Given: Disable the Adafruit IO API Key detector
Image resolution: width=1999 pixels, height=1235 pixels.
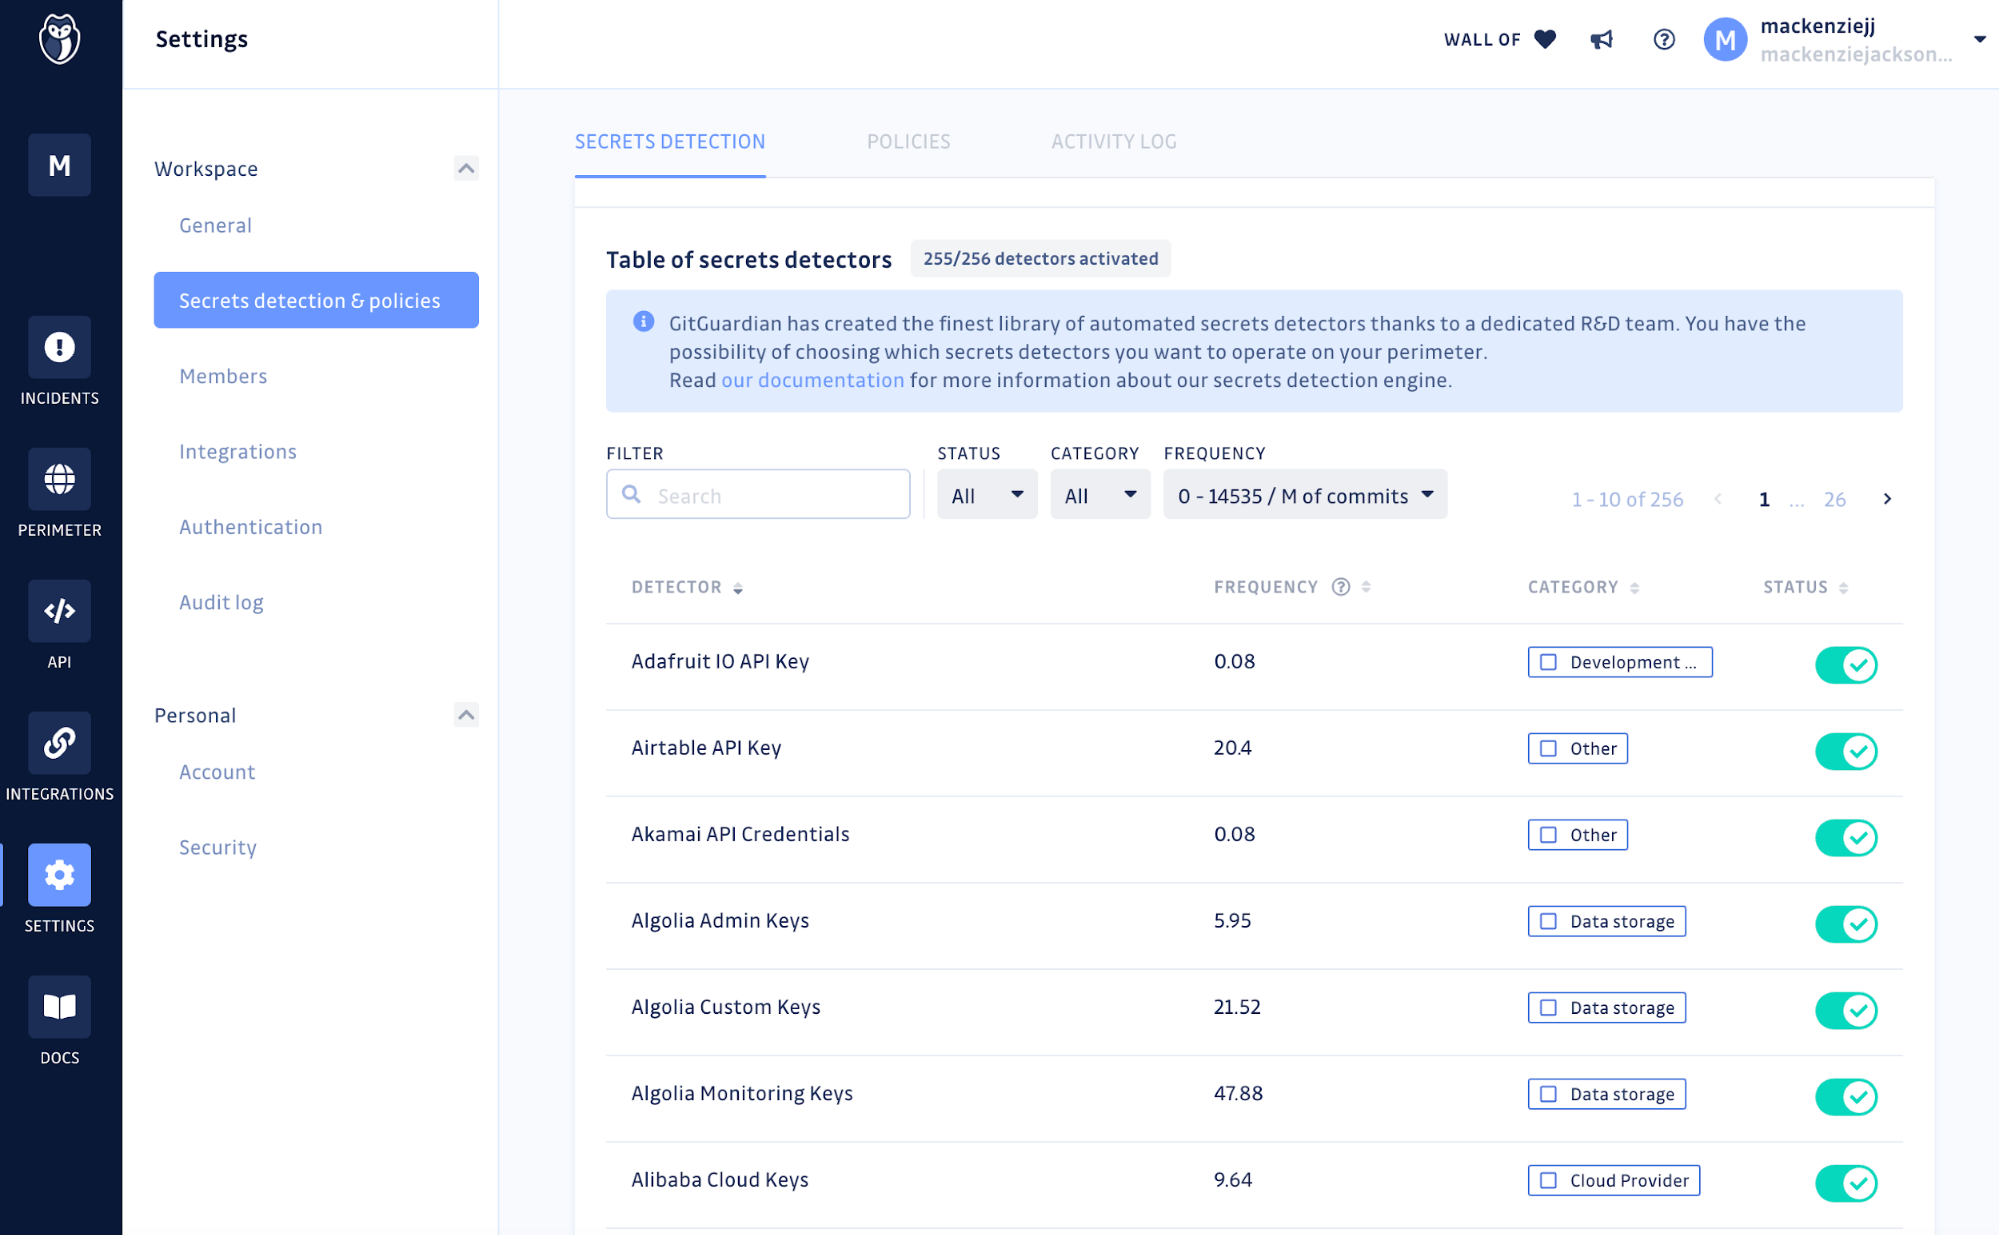Looking at the screenshot, I should [1846, 665].
